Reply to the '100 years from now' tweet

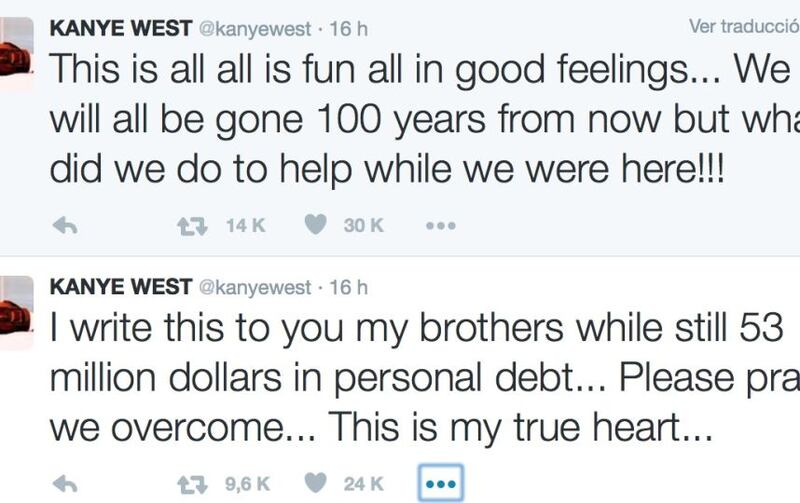tap(65, 225)
